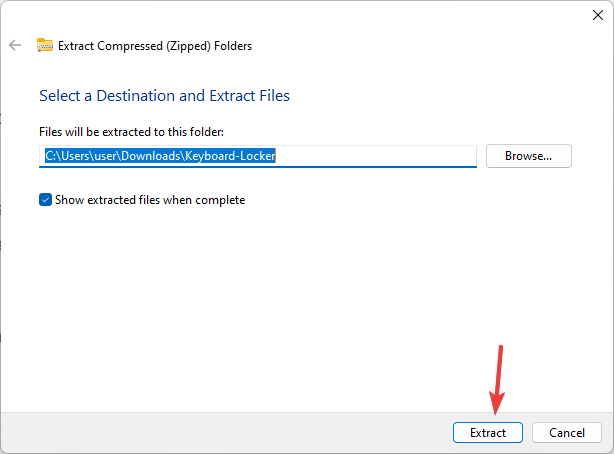Click the word 'Browse...' on its button
Viewport: 614px width, 454px height.
(528, 156)
